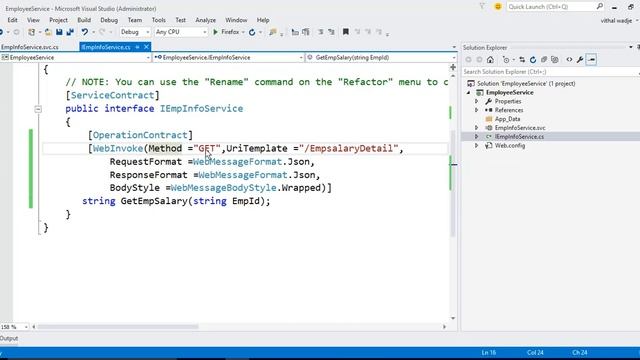Expand the EmpInfoService.svc node
Viewport: 640px width, 360px height.
[476, 128]
